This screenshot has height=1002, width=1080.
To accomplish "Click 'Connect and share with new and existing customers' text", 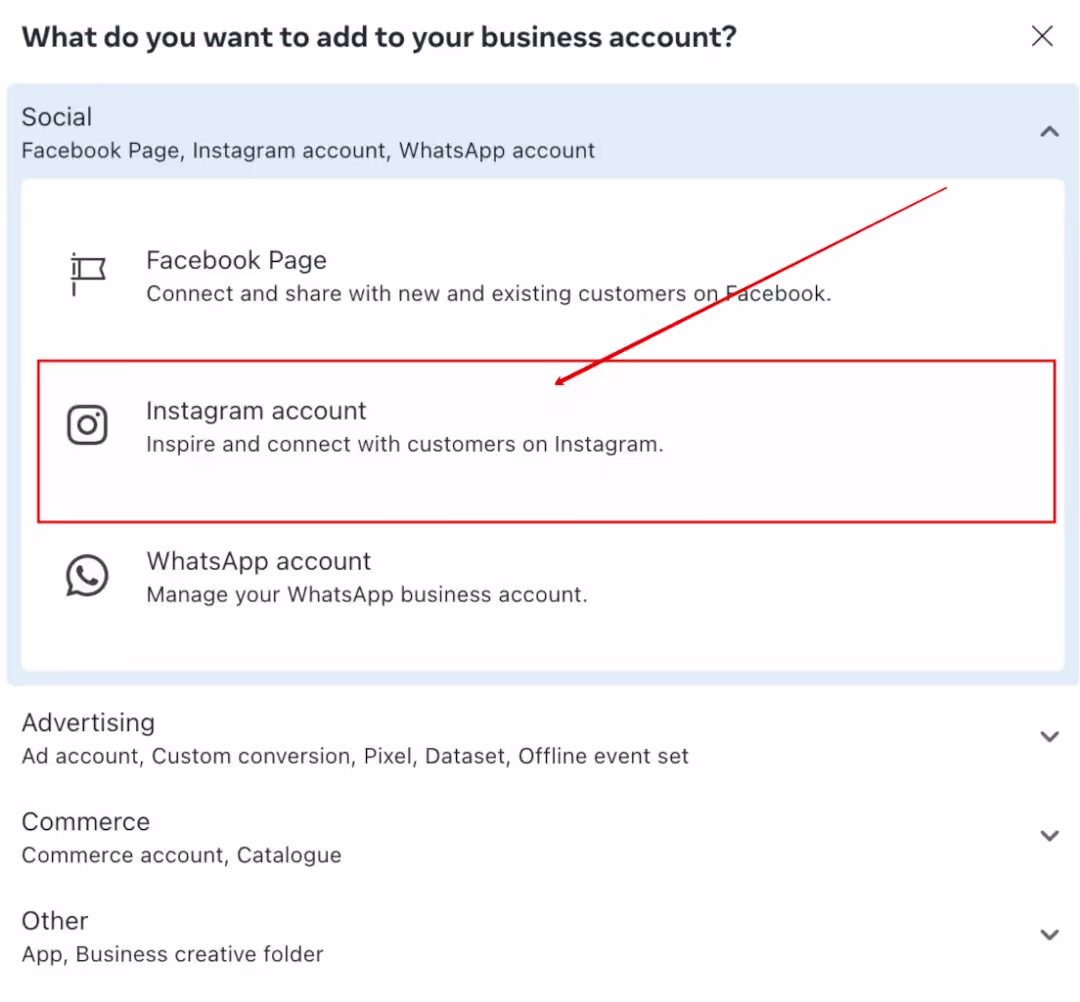I will point(488,294).
